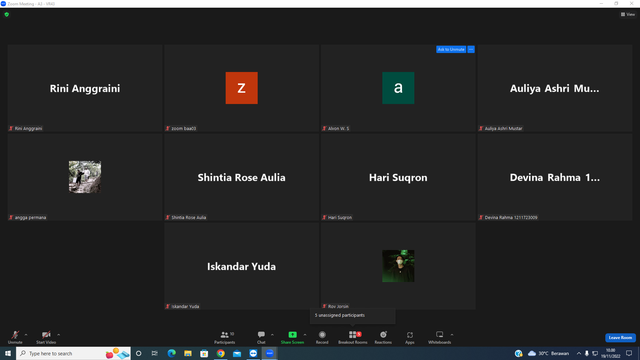Select Shintia Rose Aulia's tile

pyautogui.click(x=242, y=177)
